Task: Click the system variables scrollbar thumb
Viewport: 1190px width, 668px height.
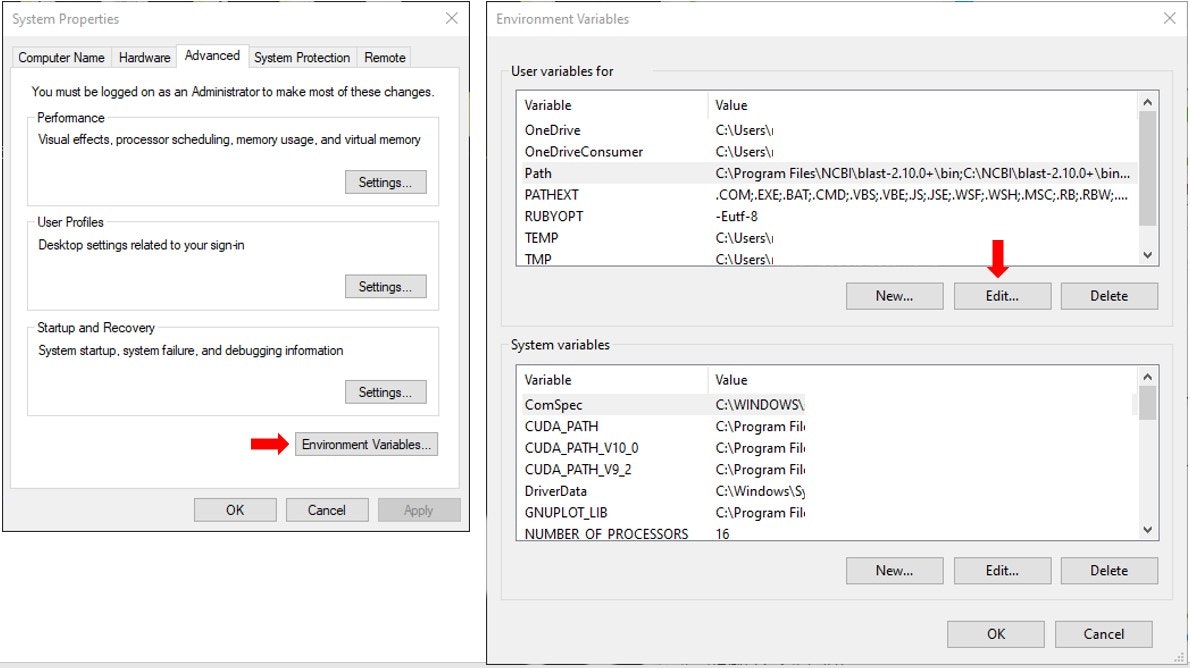Action: 1148,403
